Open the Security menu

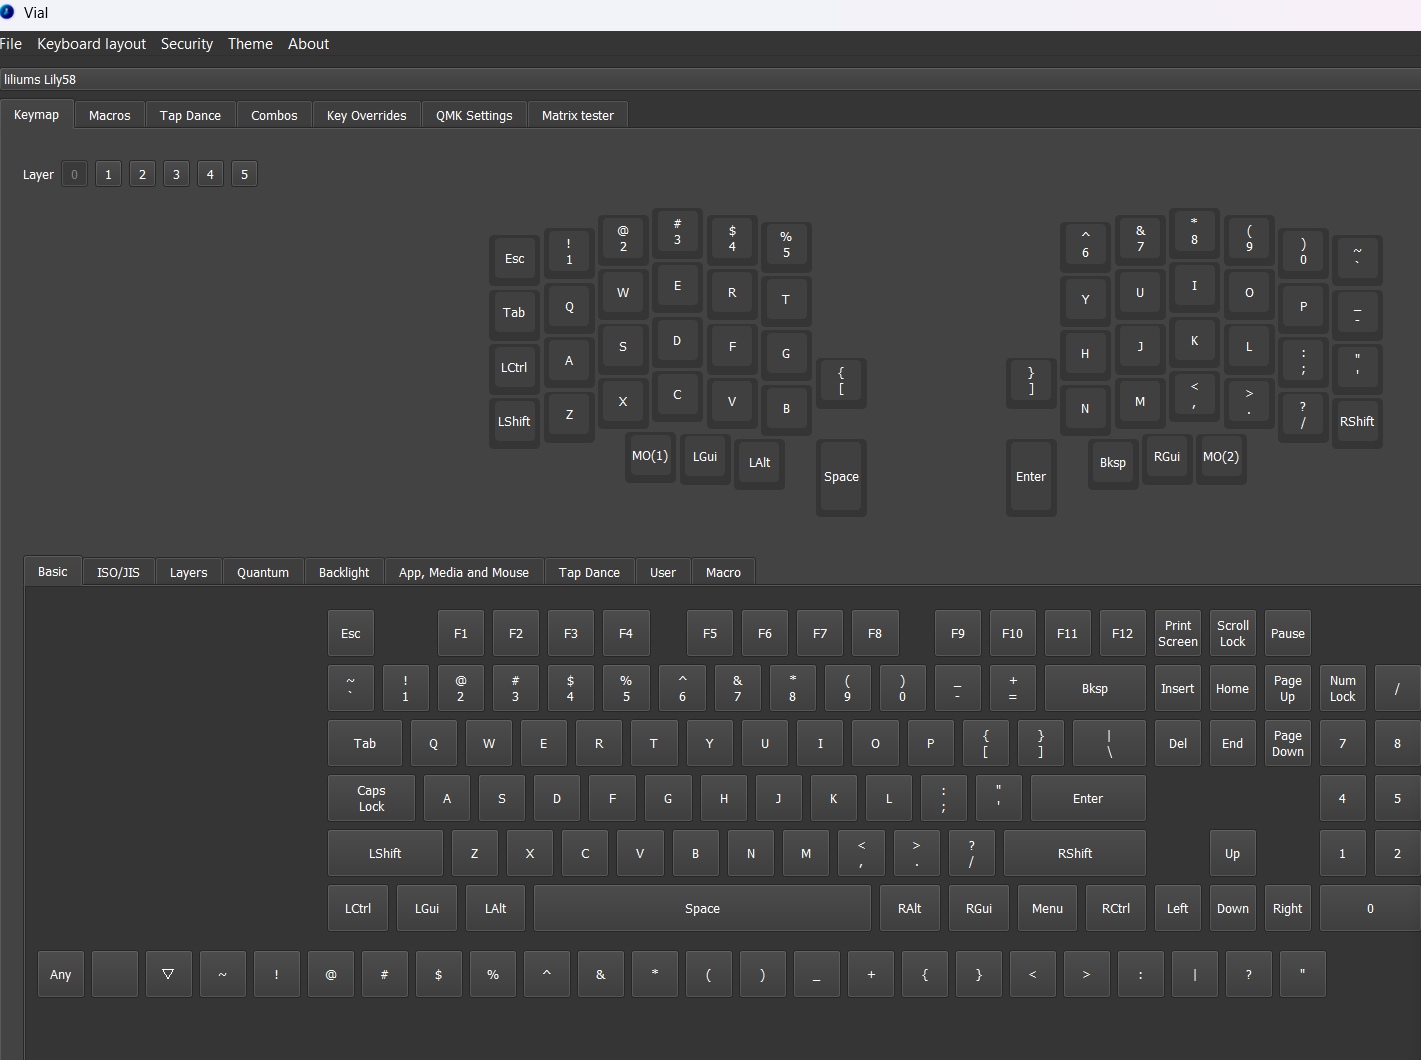187,44
